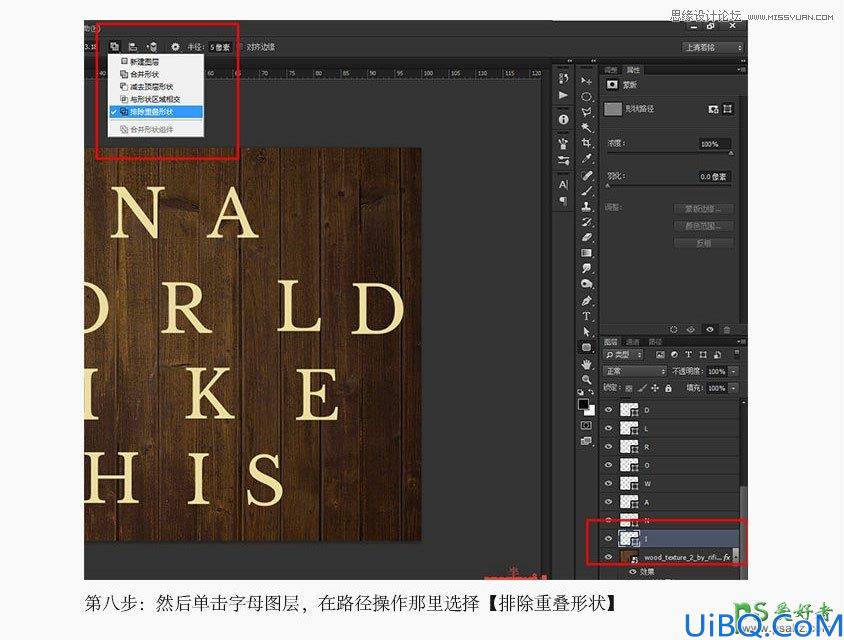844x640 pixels.
Task: Hide the W layer
Action: click(x=608, y=483)
